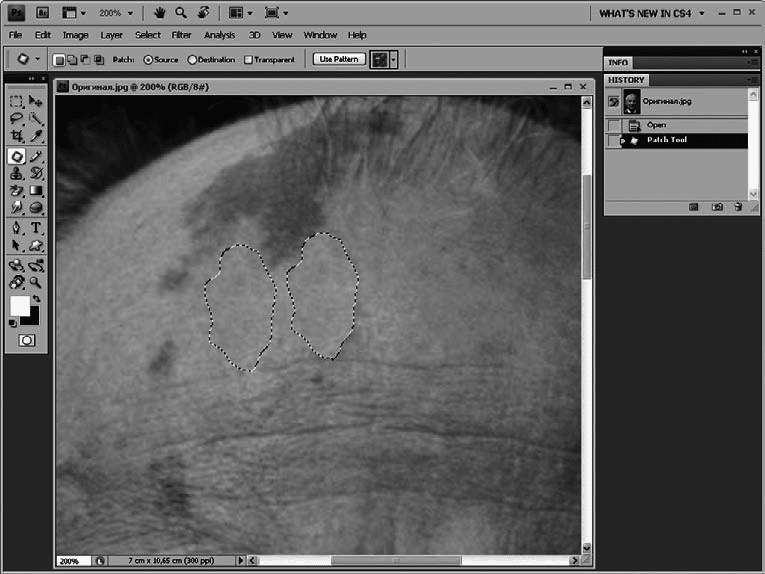Select the Type tool

[x=36, y=228]
